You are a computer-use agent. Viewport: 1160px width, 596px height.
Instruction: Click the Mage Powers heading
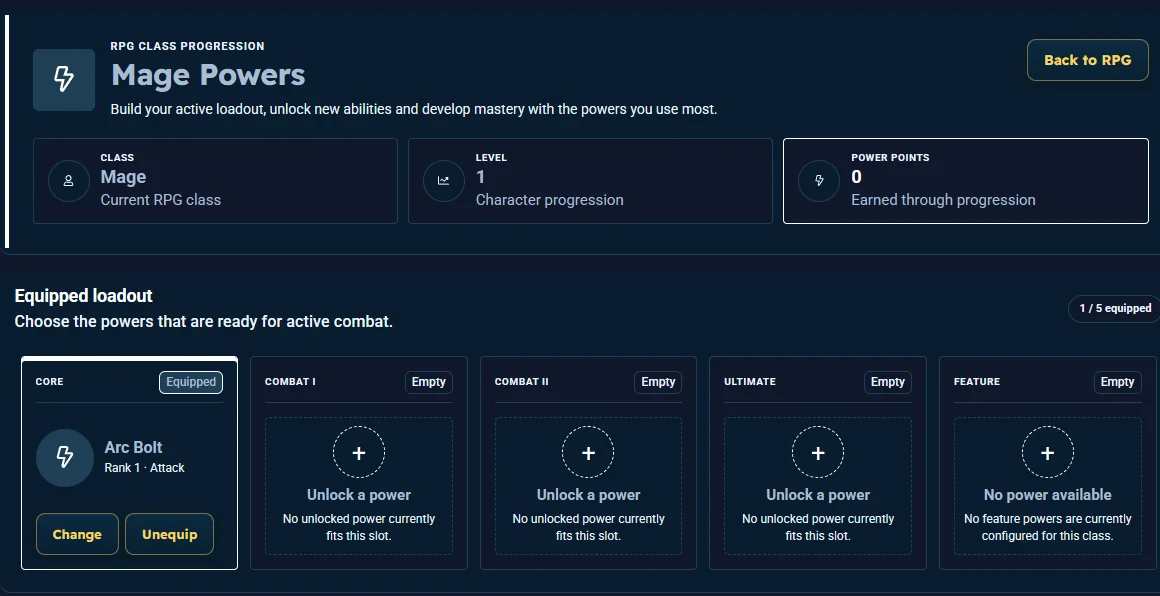tap(208, 75)
